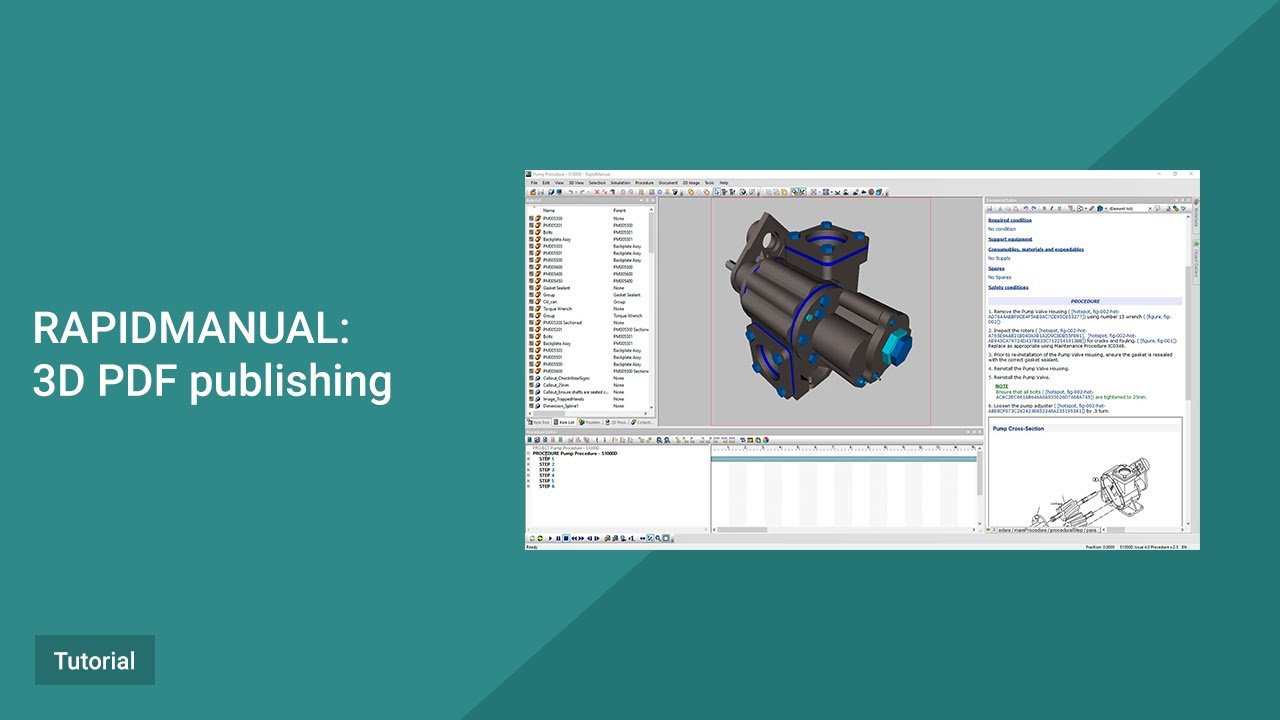Collapse the PROCEDURE Pump Procedure node
Image resolution: width=1280 pixels, height=720 pixels.
(x=529, y=453)
